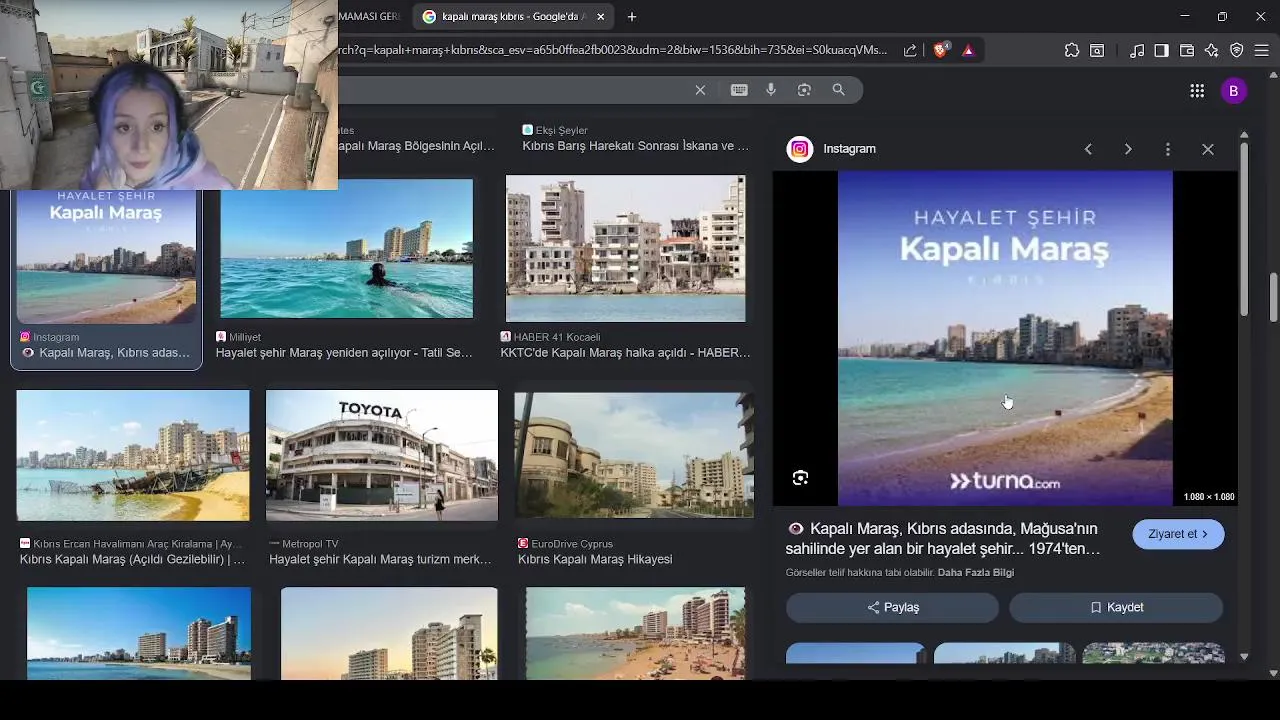Open the Leo AI sparkle icon
The height and width of the screenshot is (720, 1280).
coord(1212,50)
